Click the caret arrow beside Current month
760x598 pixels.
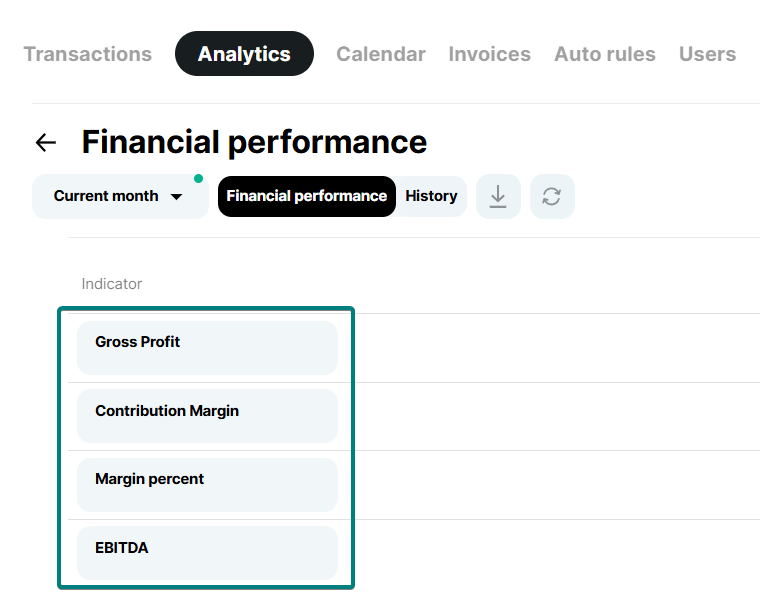(177, 197)
